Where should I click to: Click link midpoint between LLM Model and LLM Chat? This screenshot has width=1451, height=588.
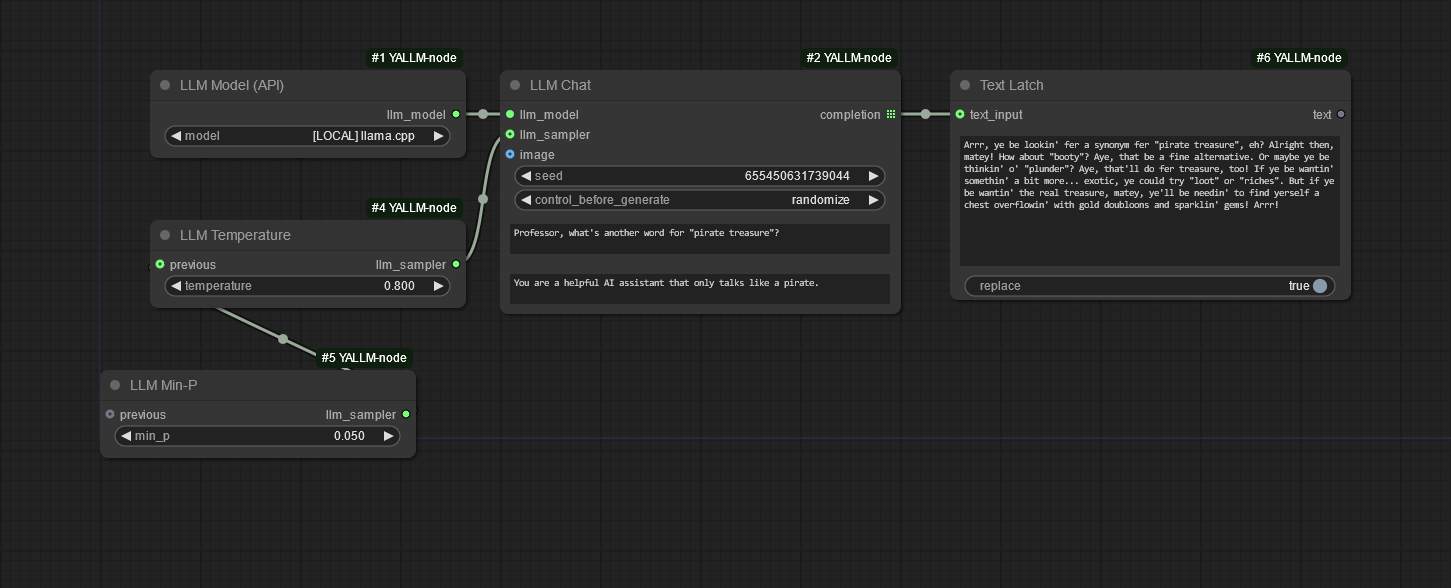point(483,114)
